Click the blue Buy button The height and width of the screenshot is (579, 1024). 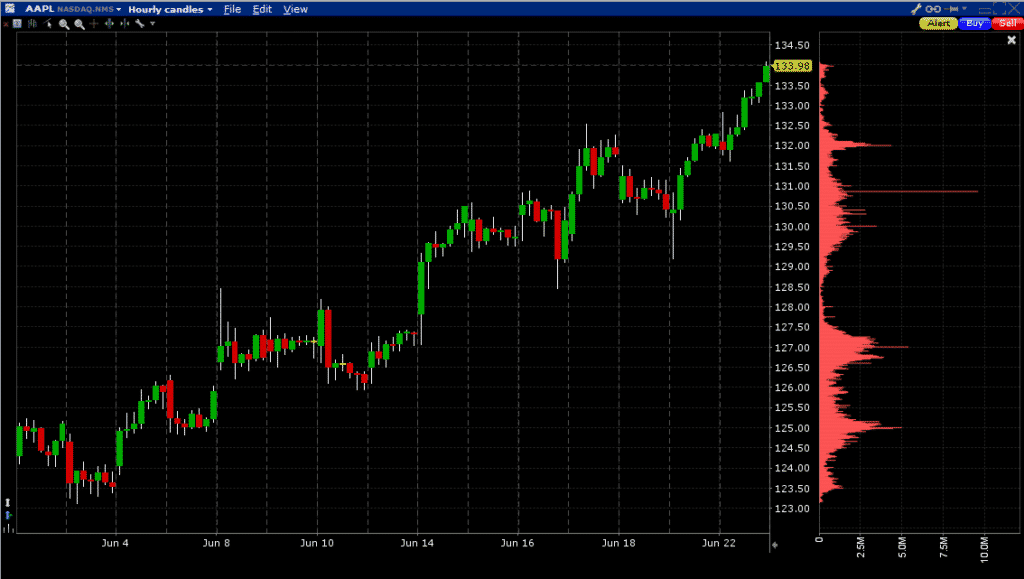[974, 23]
